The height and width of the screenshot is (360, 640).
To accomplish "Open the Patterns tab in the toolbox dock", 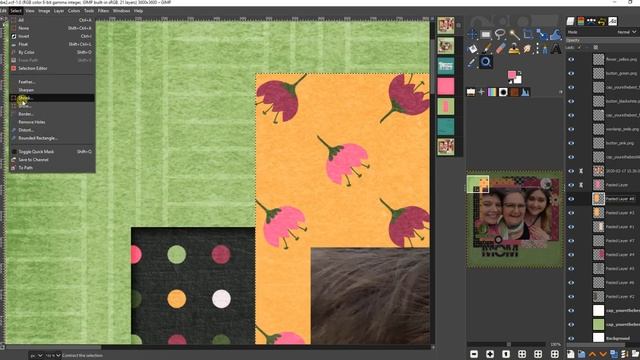I will (514, 92).
